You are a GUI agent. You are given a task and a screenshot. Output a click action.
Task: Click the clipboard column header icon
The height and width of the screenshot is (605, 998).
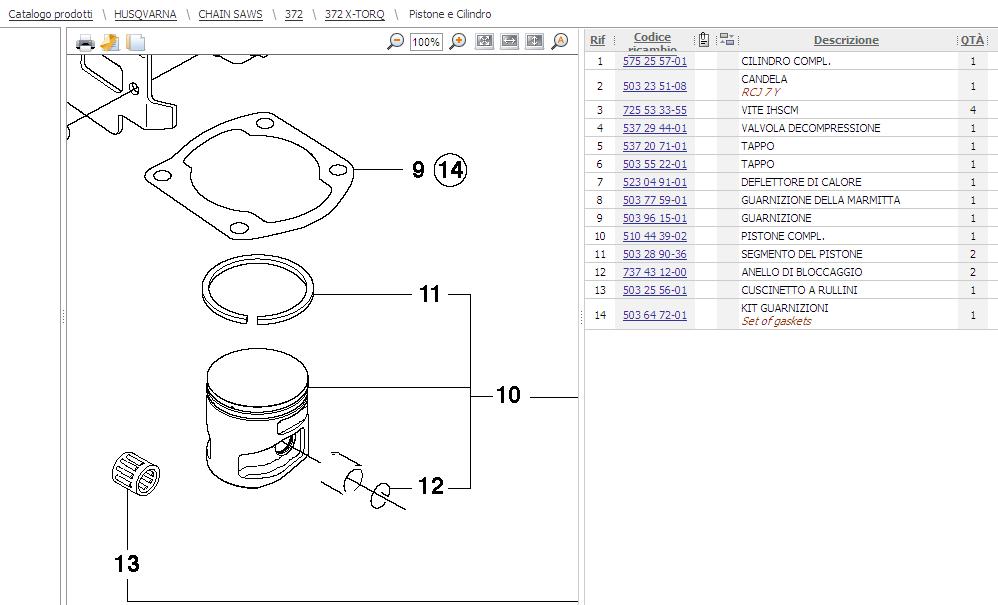click(x=704, y=40)
